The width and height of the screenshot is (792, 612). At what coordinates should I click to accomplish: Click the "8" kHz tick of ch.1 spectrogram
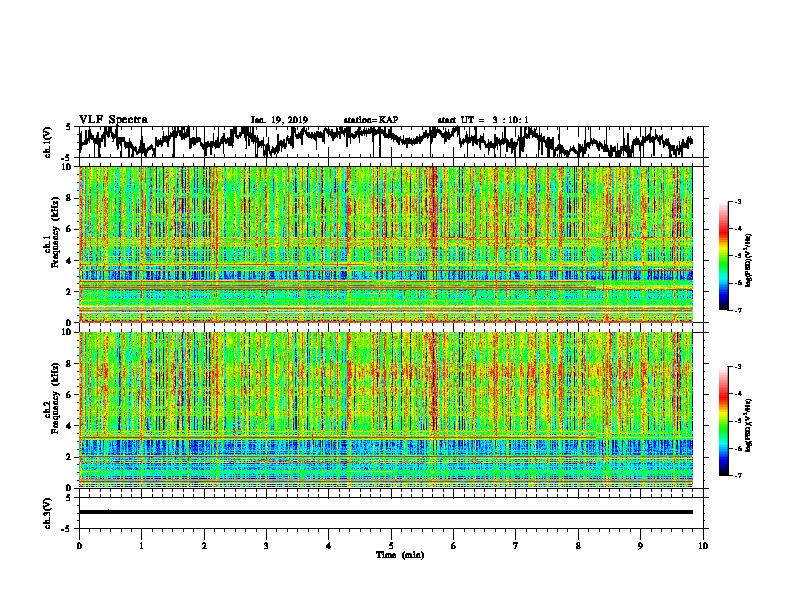click(69, 198)
